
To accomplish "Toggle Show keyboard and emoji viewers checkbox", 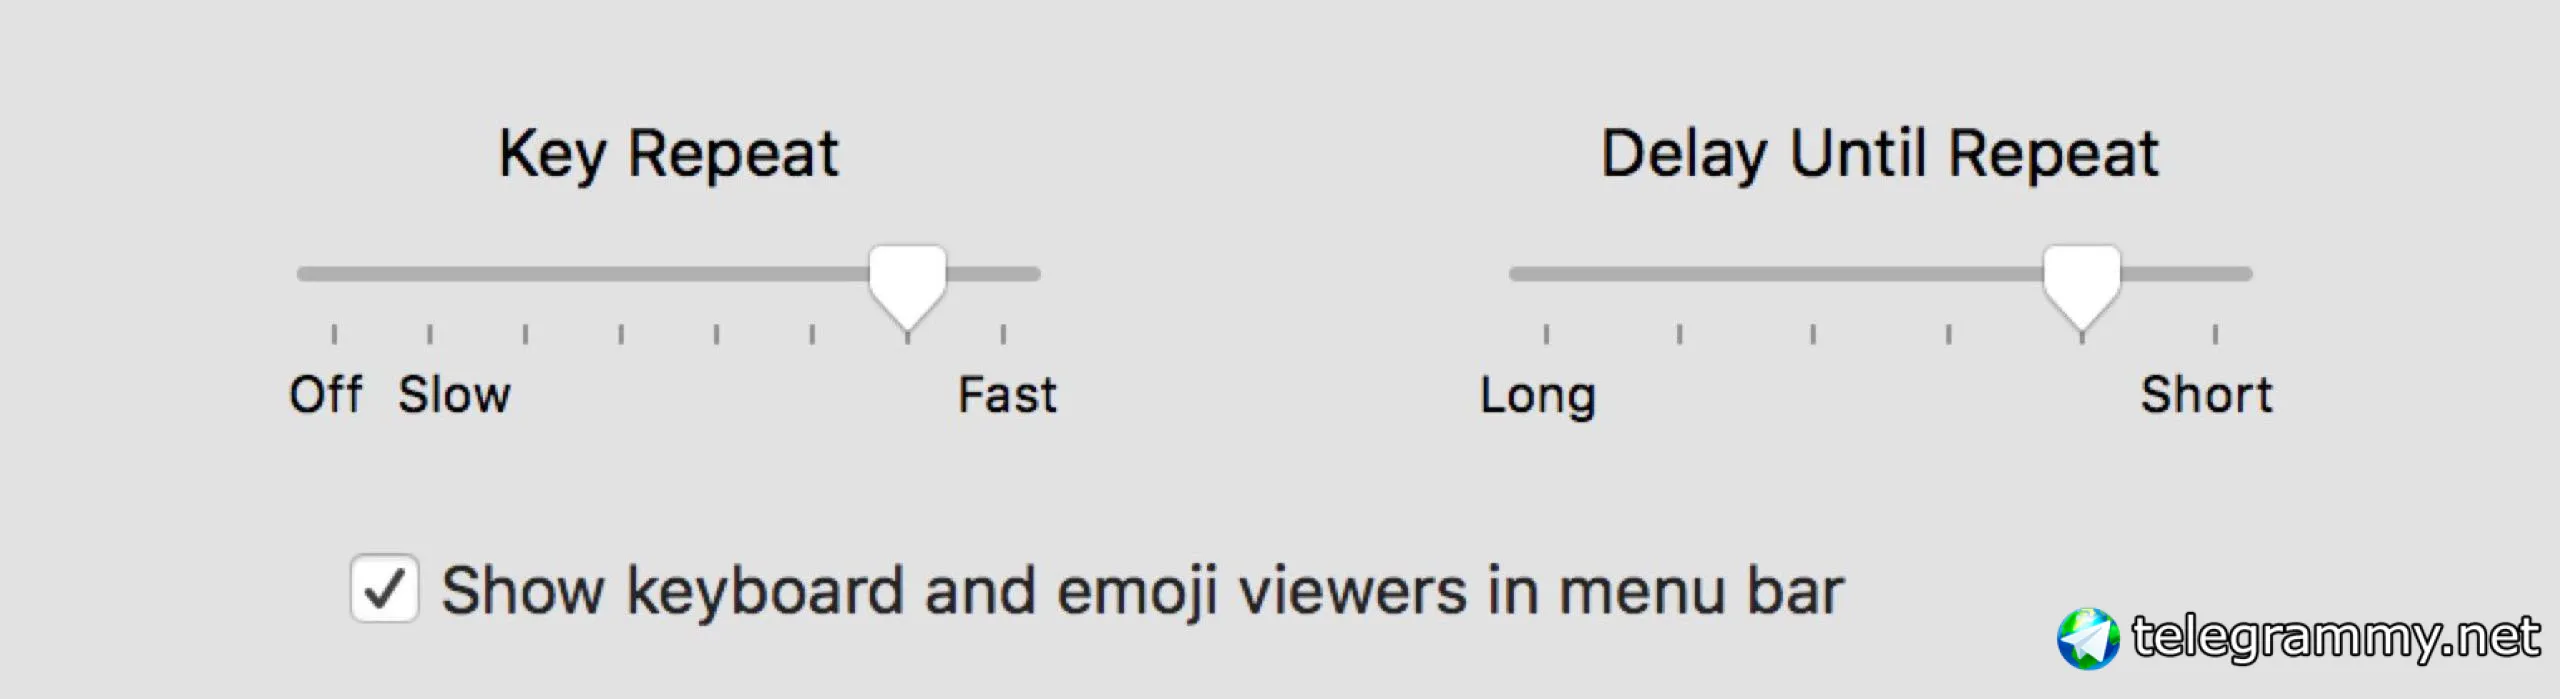I will [x=384, y=588].
